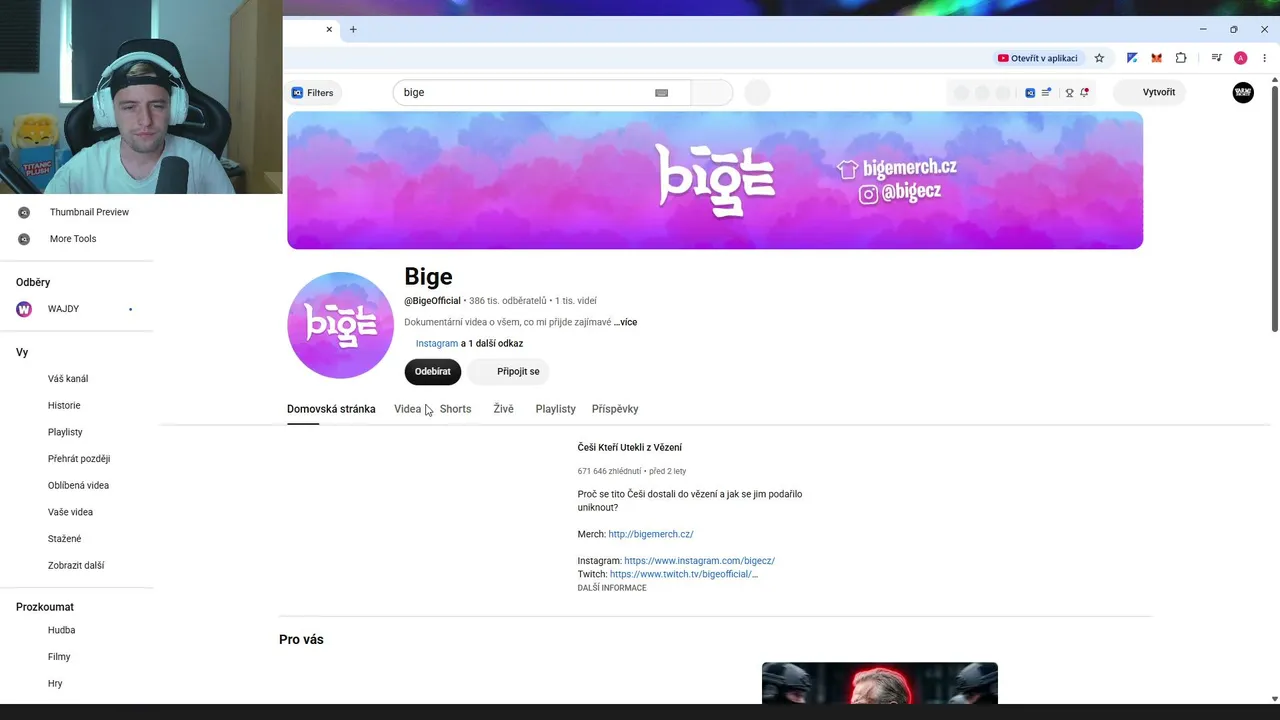Open Stažené downloads in sidebar
1280x720 pixels.
click(x=65, y=539)
